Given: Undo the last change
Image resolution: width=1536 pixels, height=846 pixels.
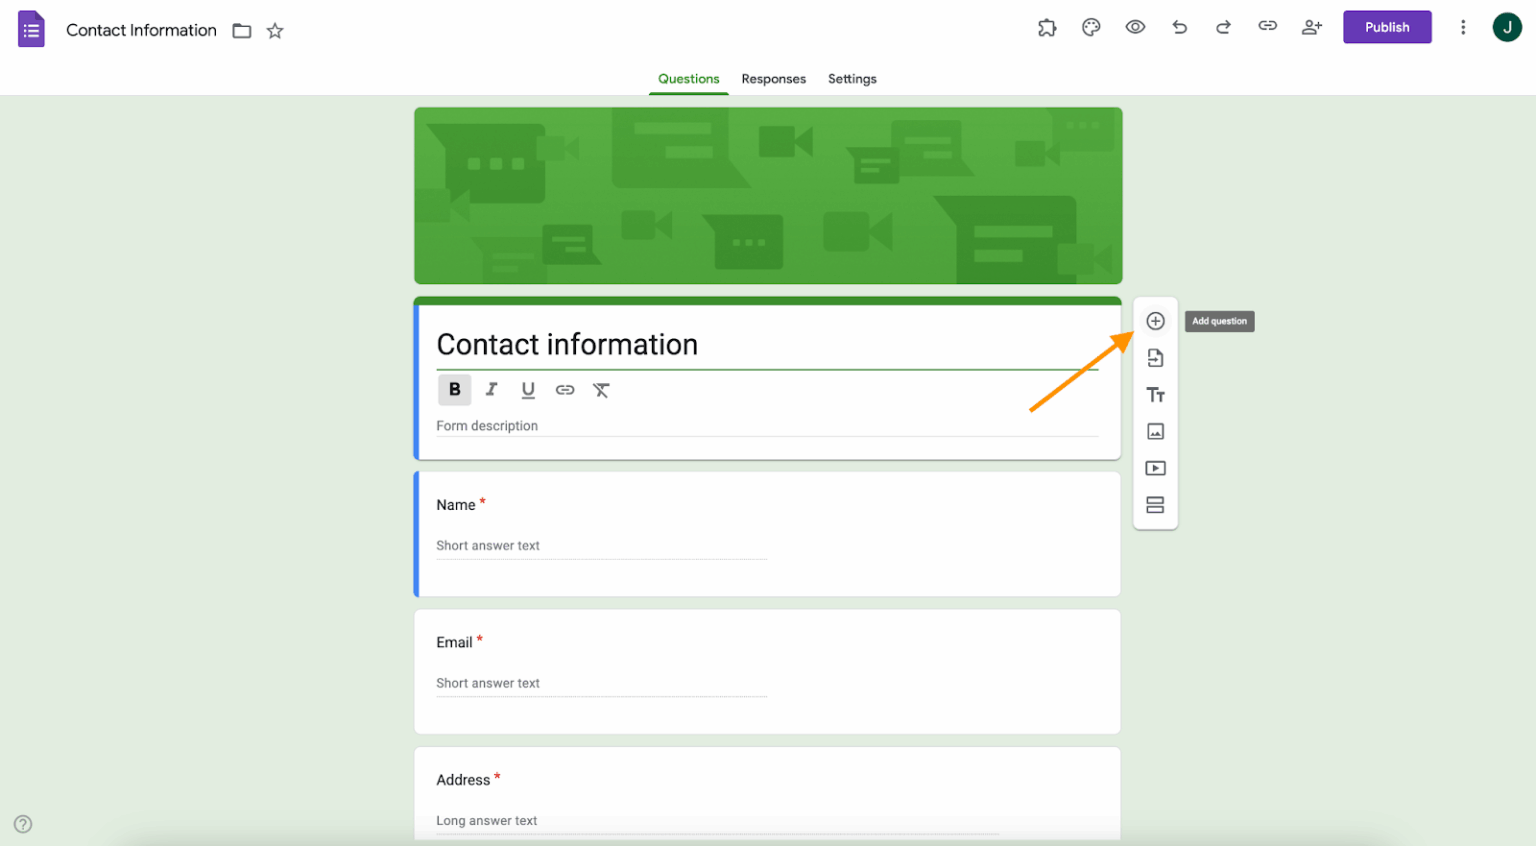Looking at the screenshot, I should pos(1179,27).
